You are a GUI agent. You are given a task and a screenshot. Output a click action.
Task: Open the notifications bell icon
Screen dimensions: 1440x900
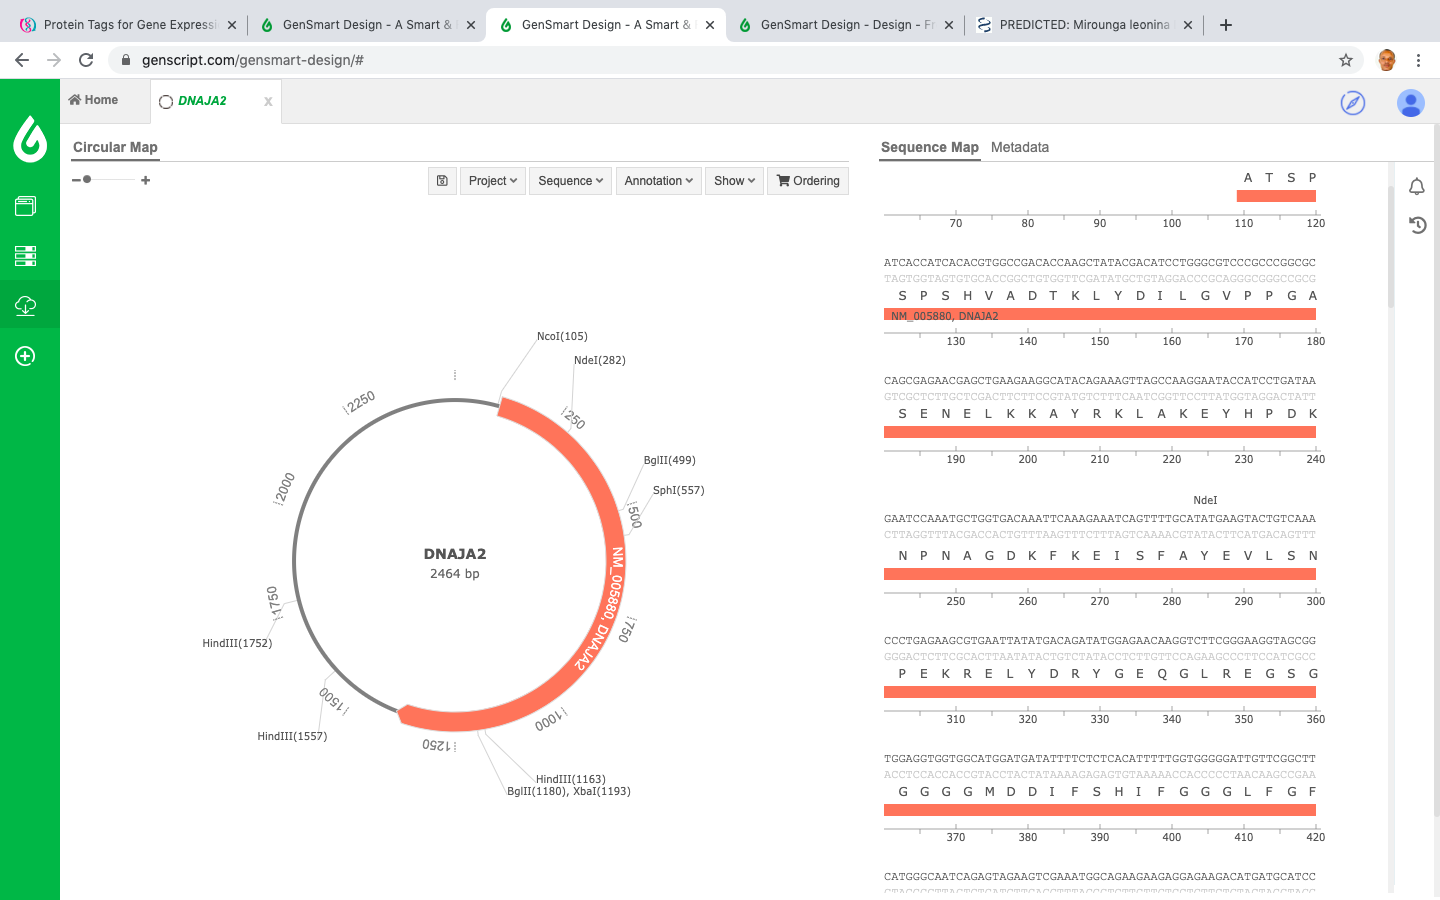(x=1417, y=187)
